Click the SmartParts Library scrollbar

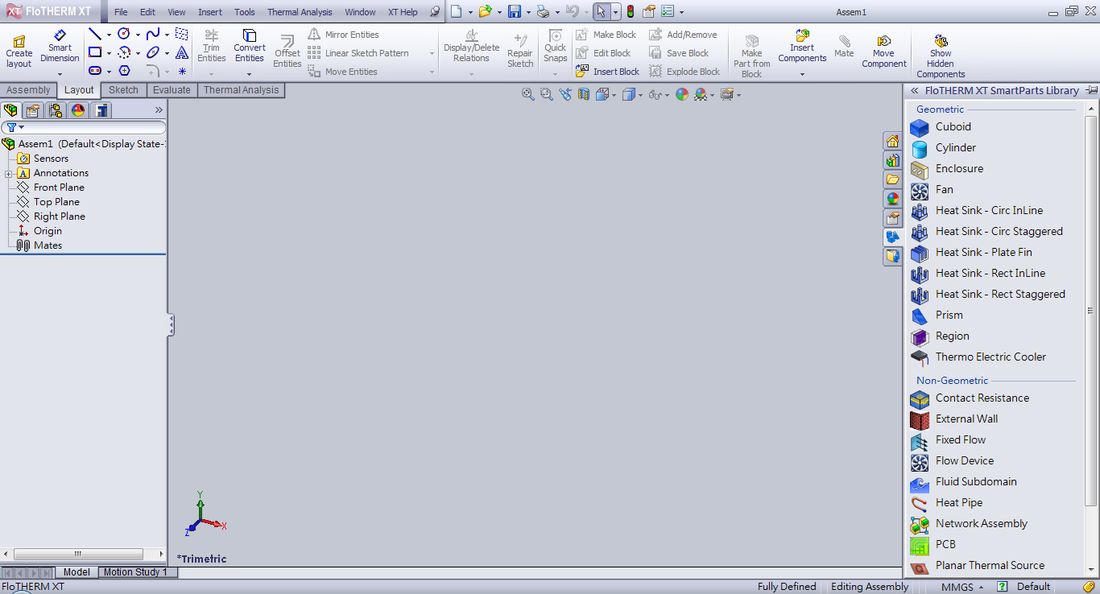1090,310
